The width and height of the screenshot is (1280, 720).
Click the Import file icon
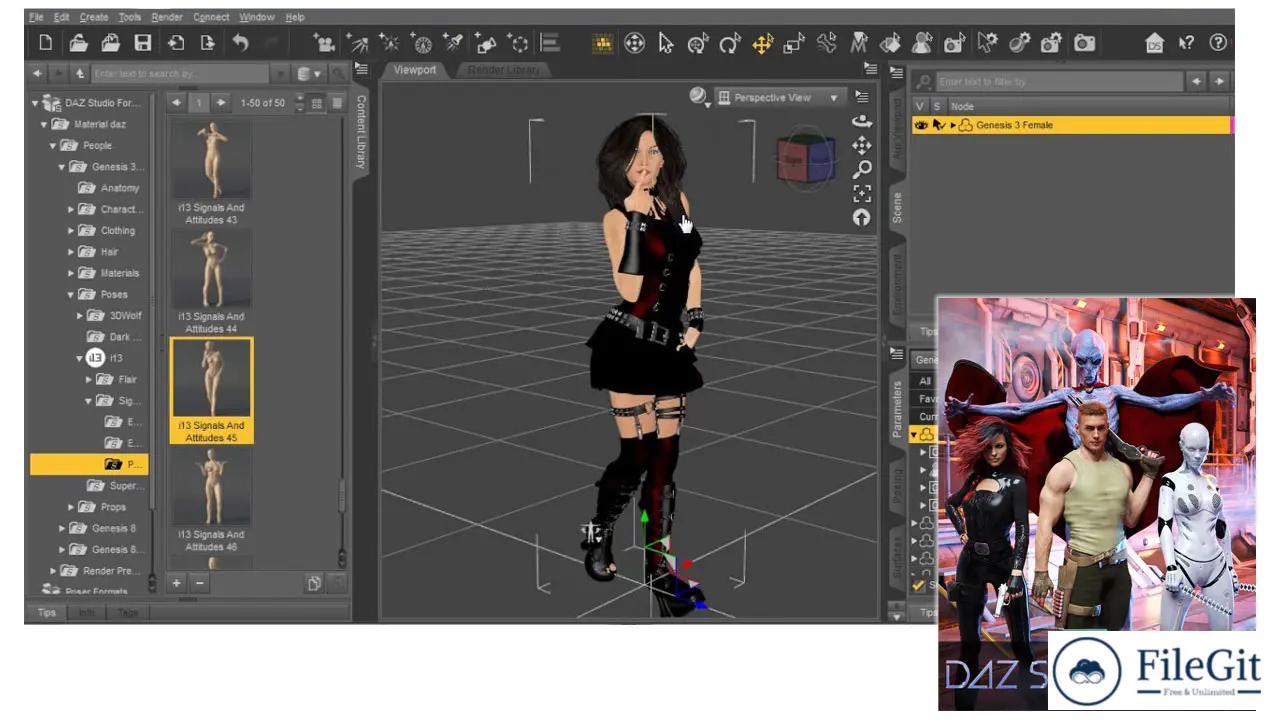(176, 43)
